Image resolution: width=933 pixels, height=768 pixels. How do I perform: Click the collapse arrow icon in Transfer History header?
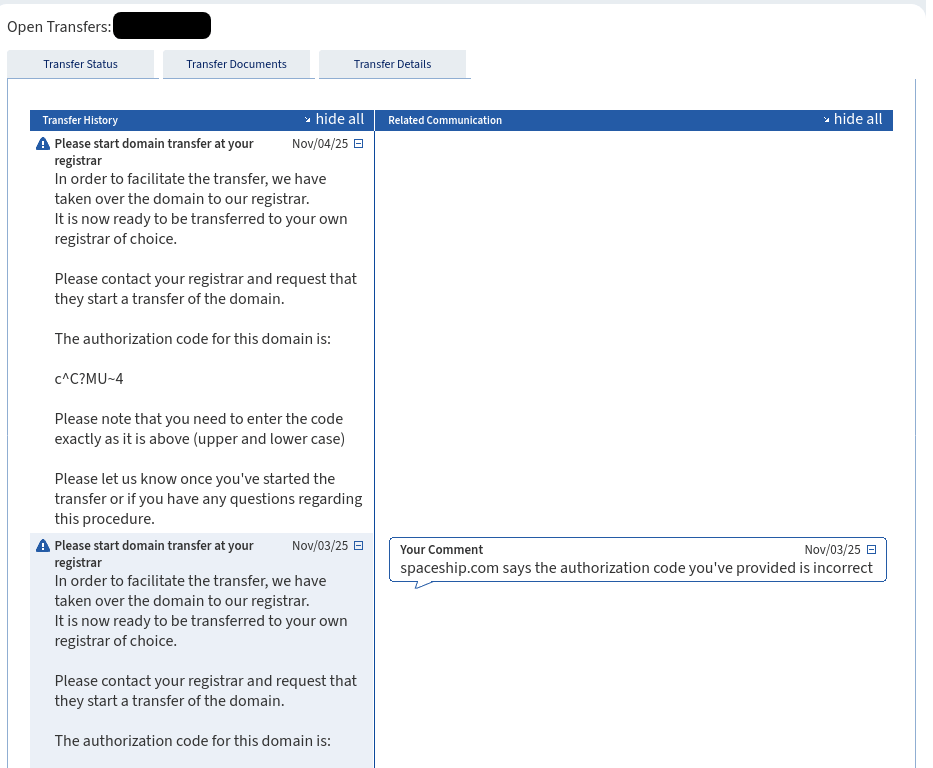pos(310,118)
